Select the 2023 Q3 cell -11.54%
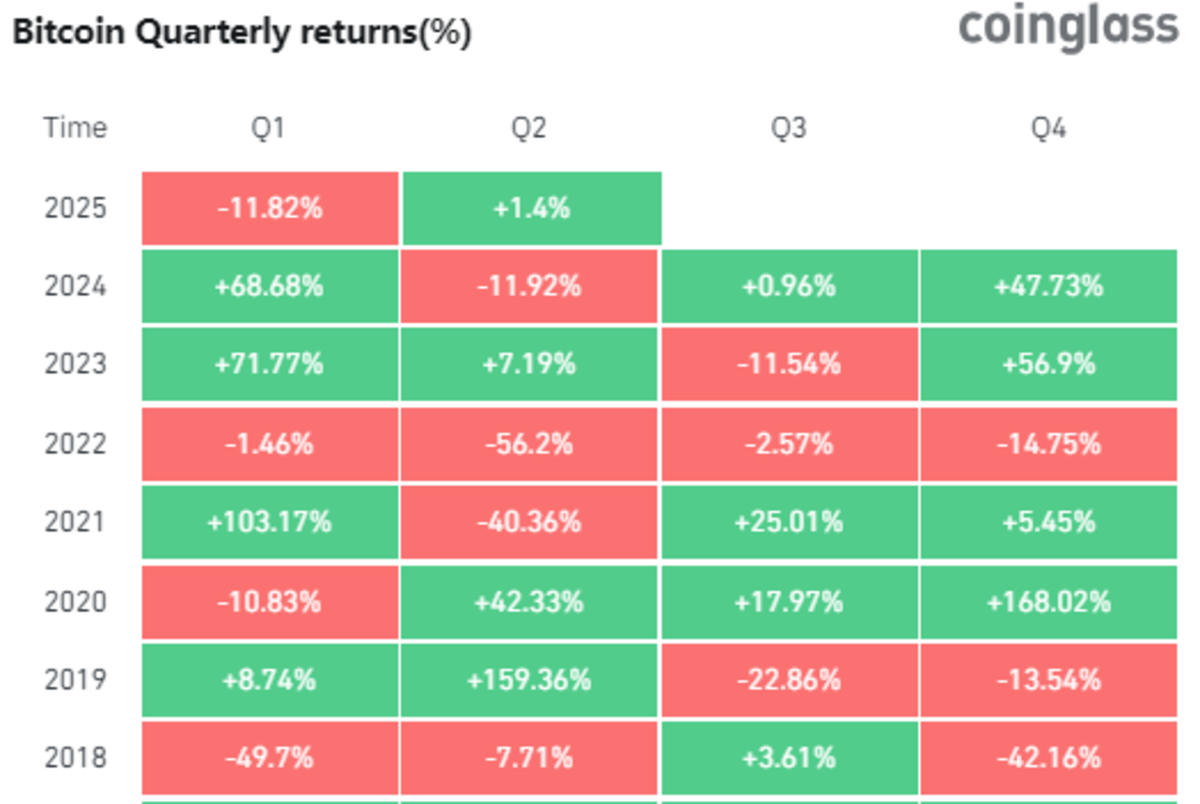Viewport: 1200px width, 804px height. [788, 364]
